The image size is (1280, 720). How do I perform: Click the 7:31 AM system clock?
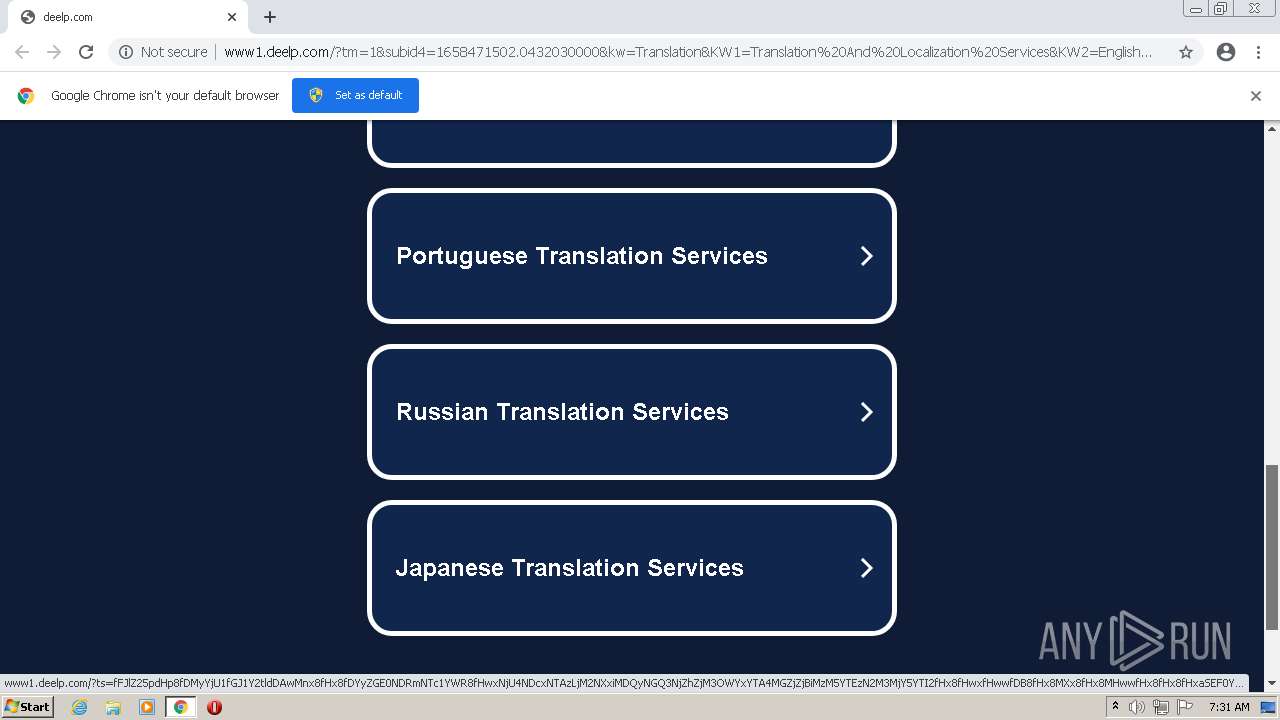1229,707
